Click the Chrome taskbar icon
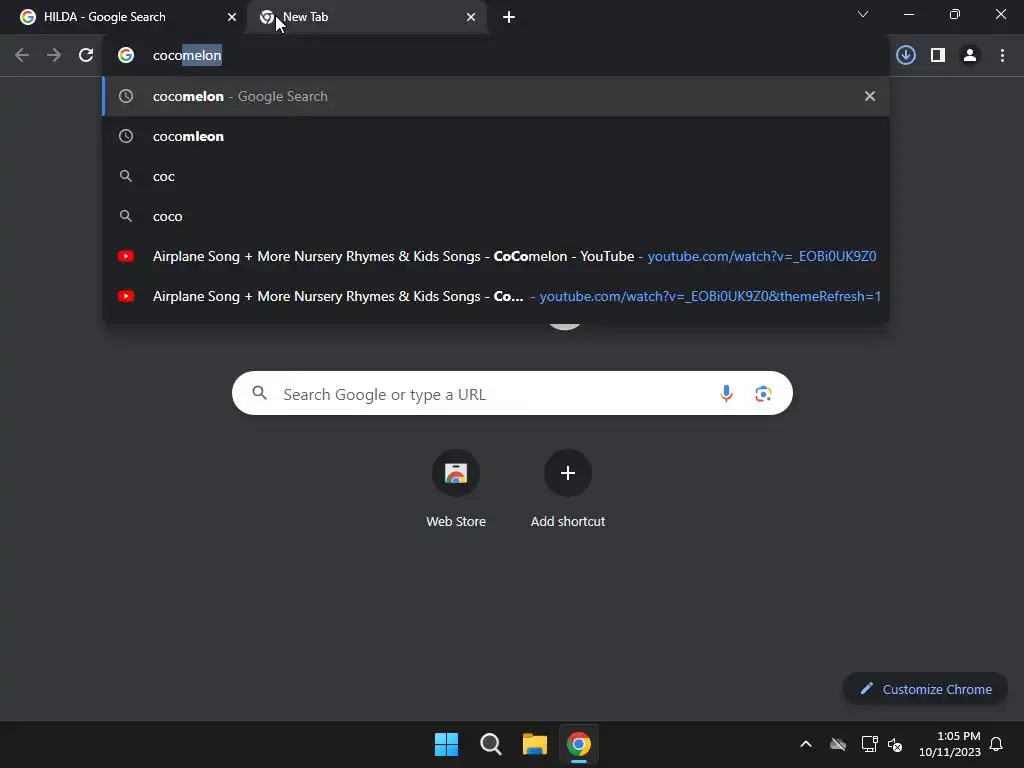This screenshot has height=768, width=1024. click(x=579, y=744)
